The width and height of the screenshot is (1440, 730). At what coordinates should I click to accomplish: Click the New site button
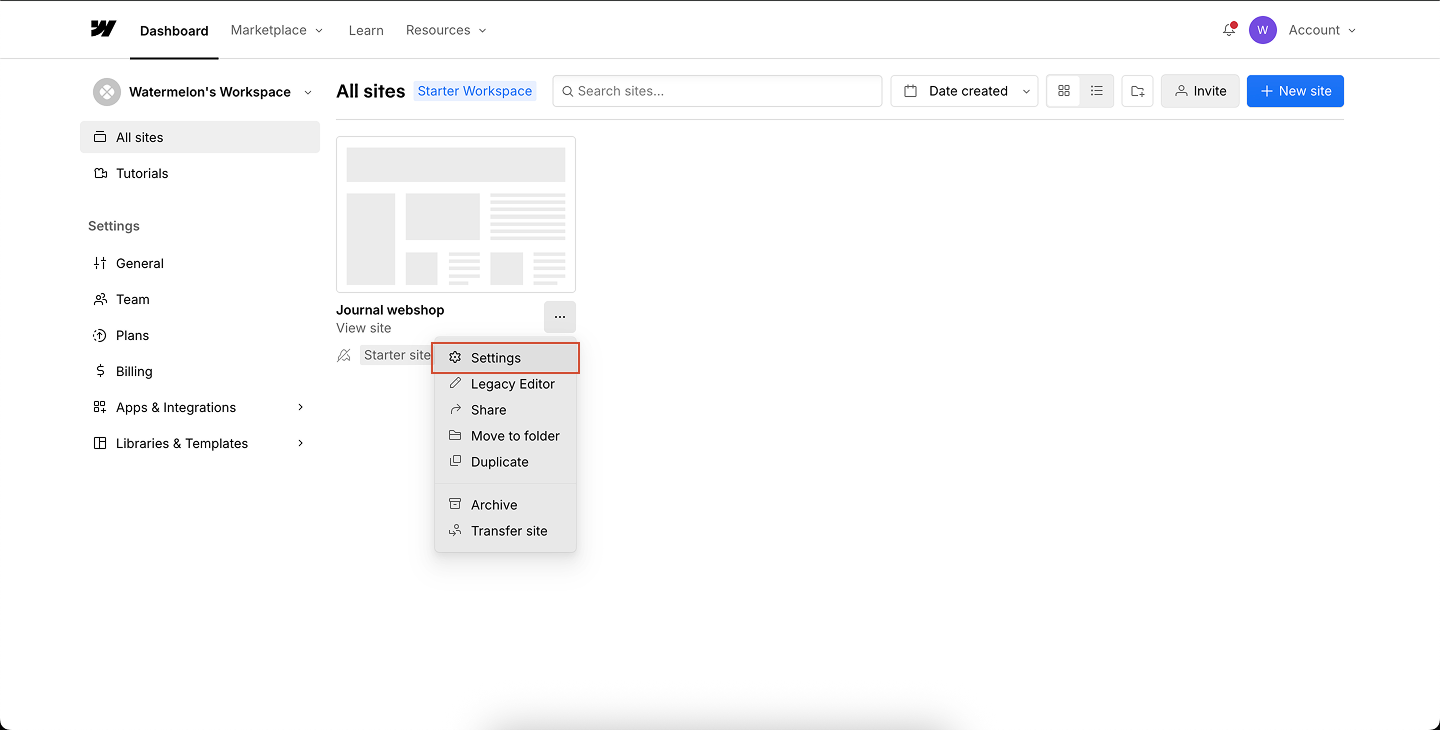[x=1295, y=91]
